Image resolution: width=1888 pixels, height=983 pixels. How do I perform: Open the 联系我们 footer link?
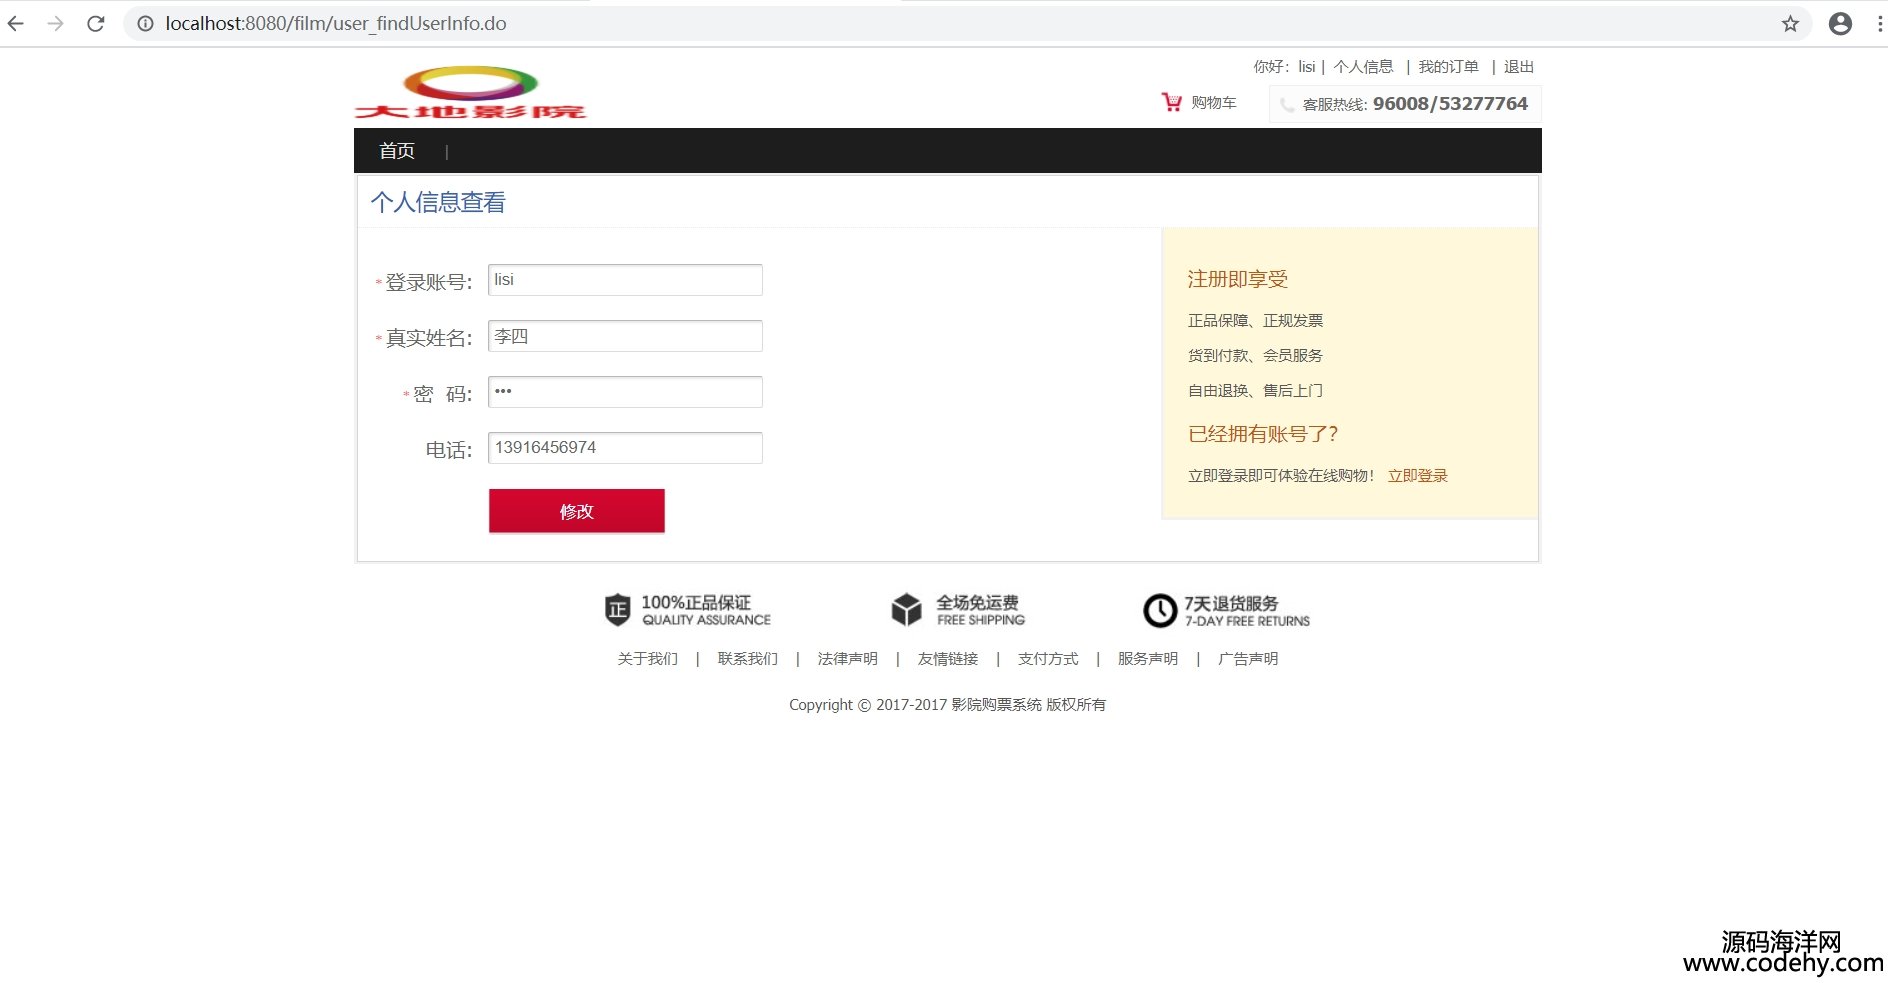748,659
